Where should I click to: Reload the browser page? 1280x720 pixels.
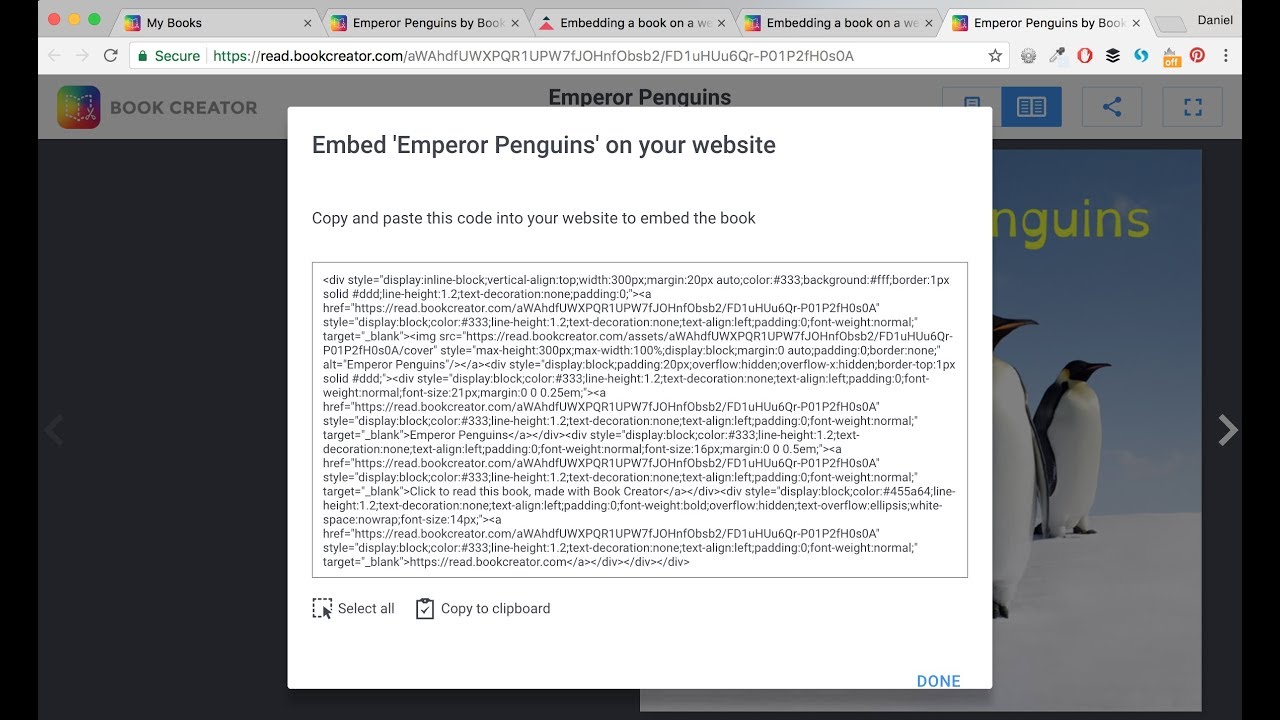tap(111, 56)
